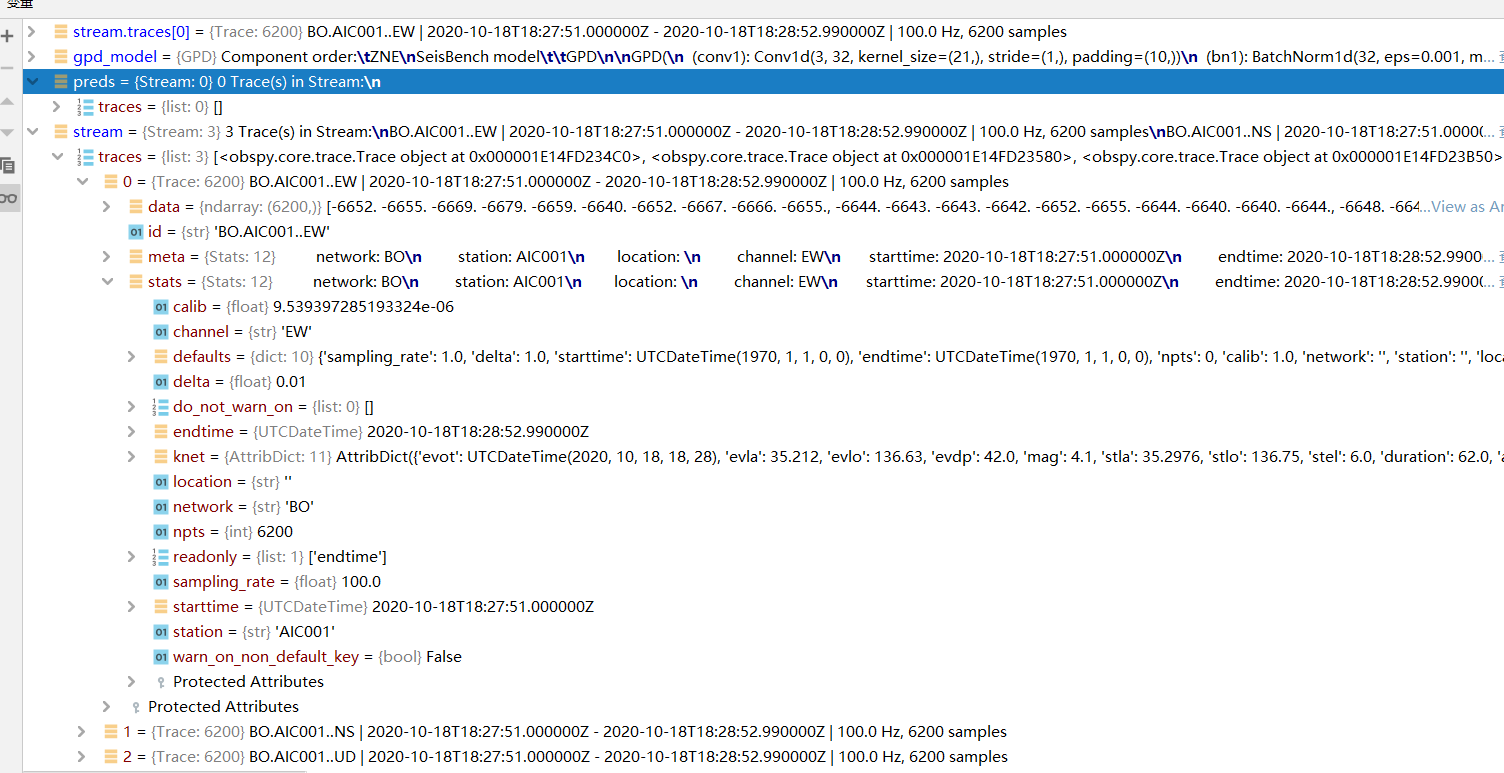Viewport: 1504px width, 773px height.
Task: Click the Remove watch minus icon
Action: pyautogui.click(x=8, y=67)
